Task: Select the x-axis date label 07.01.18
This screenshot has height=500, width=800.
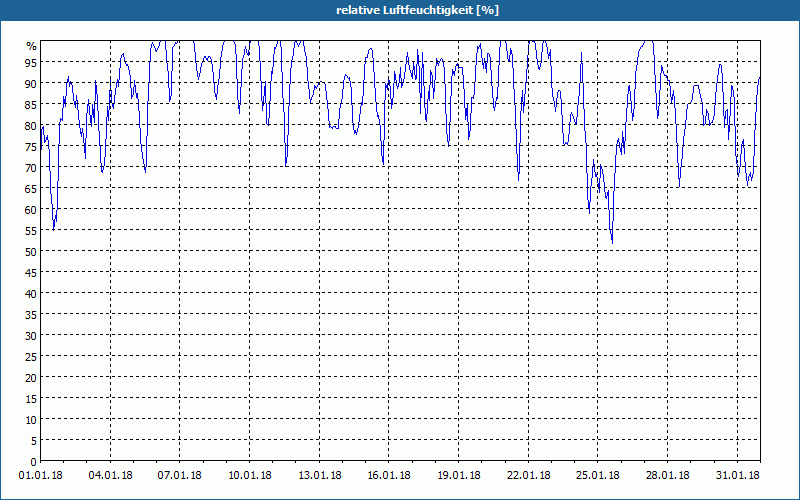Action: 179,476
